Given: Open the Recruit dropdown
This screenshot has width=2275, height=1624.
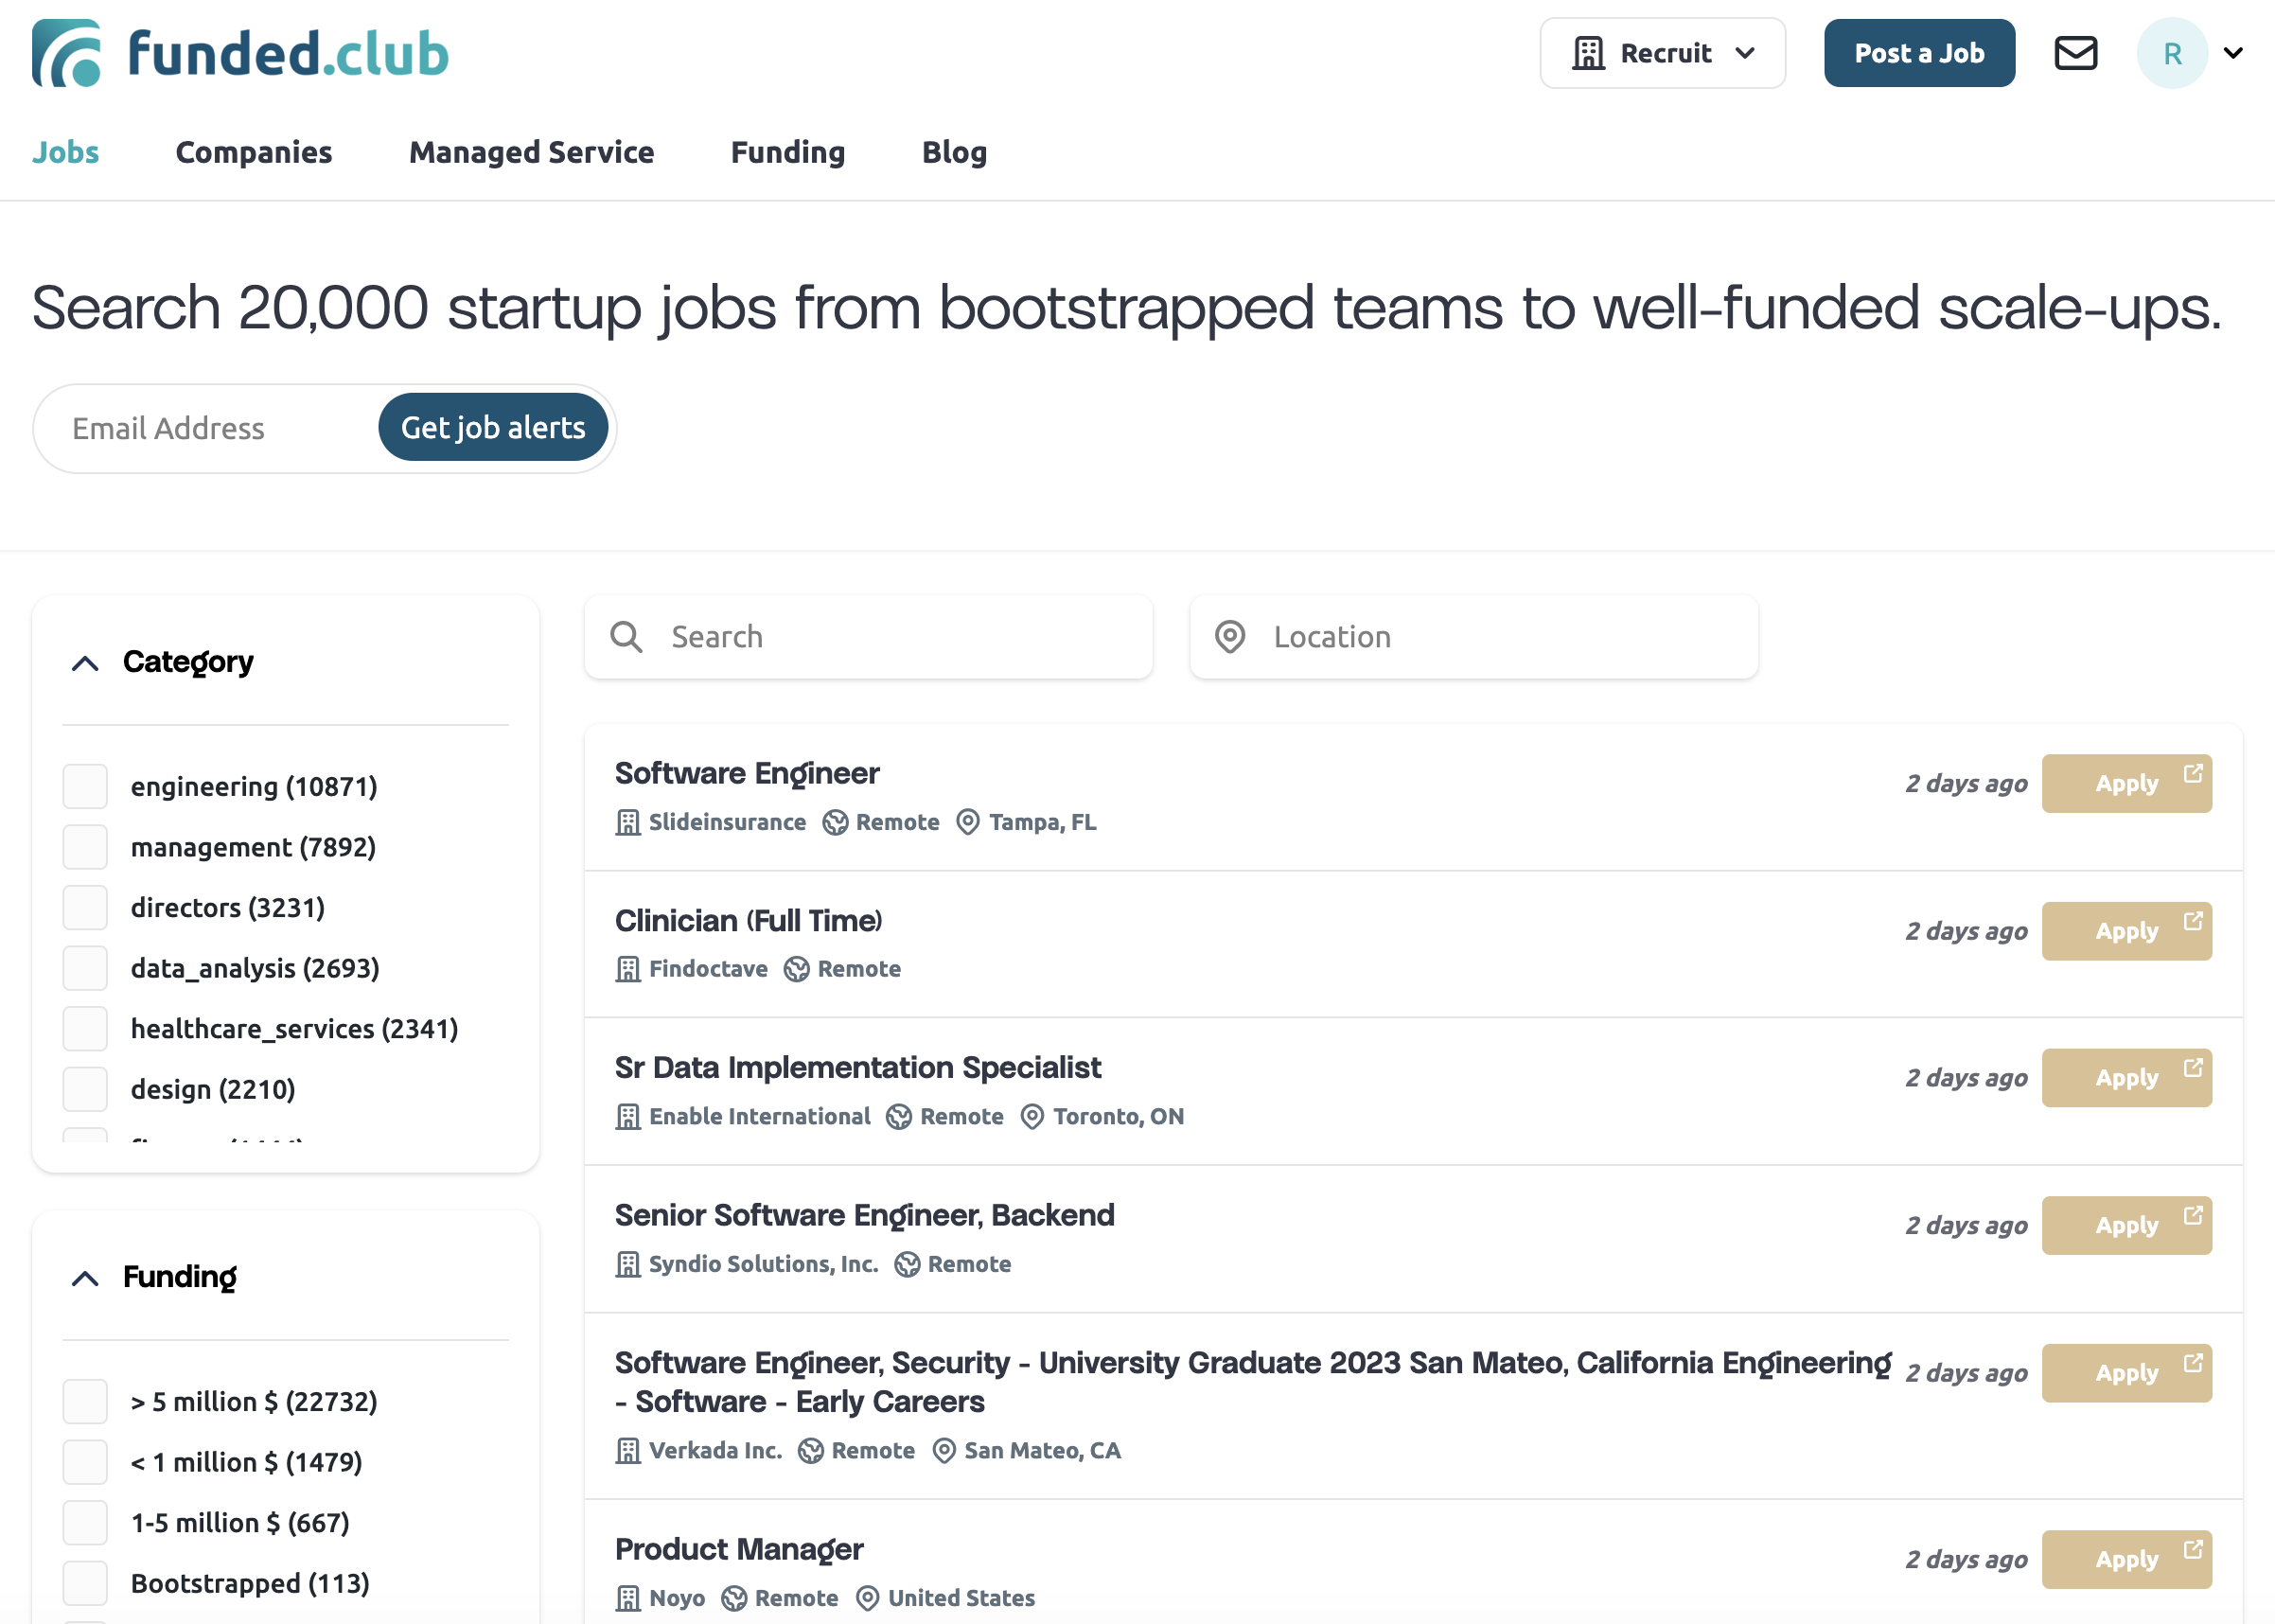Looking at the screenshot, I should pyautogui.click(x=1662, y=53).
